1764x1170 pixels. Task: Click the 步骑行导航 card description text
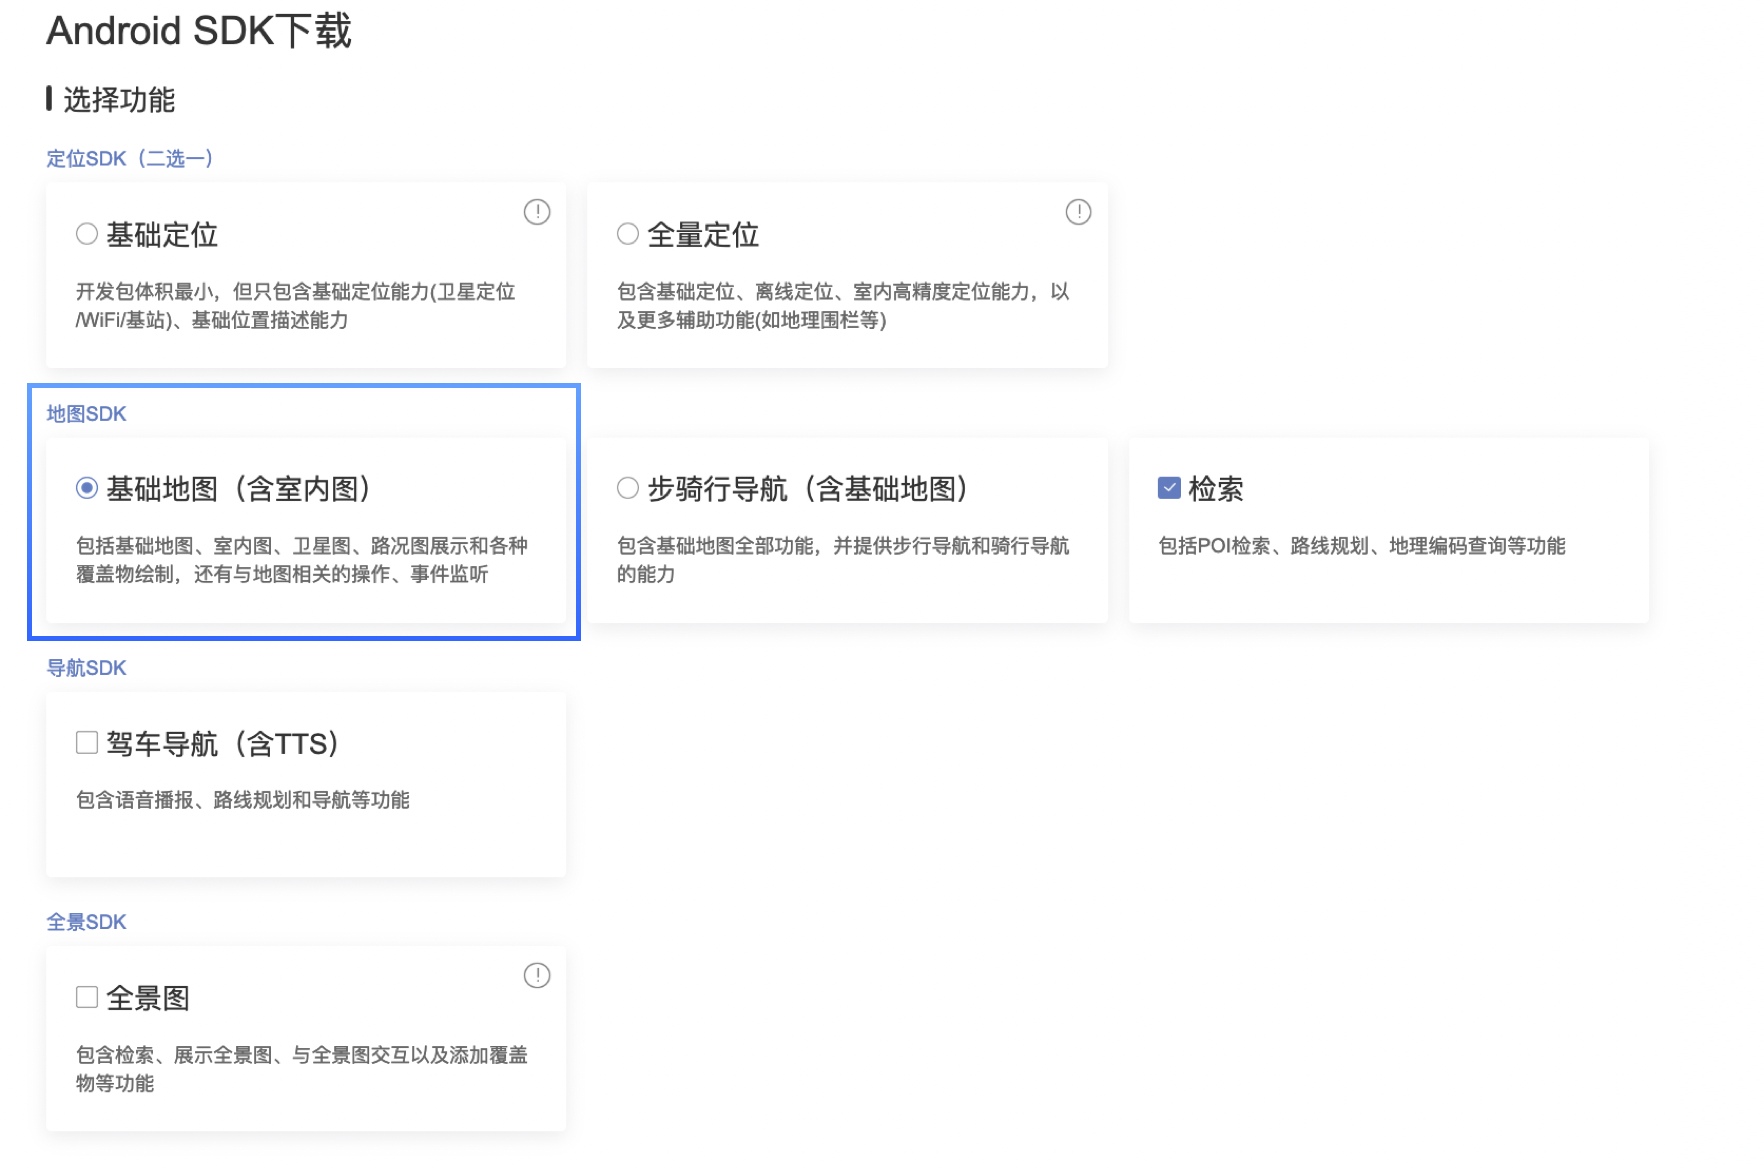tap(843, 560)
